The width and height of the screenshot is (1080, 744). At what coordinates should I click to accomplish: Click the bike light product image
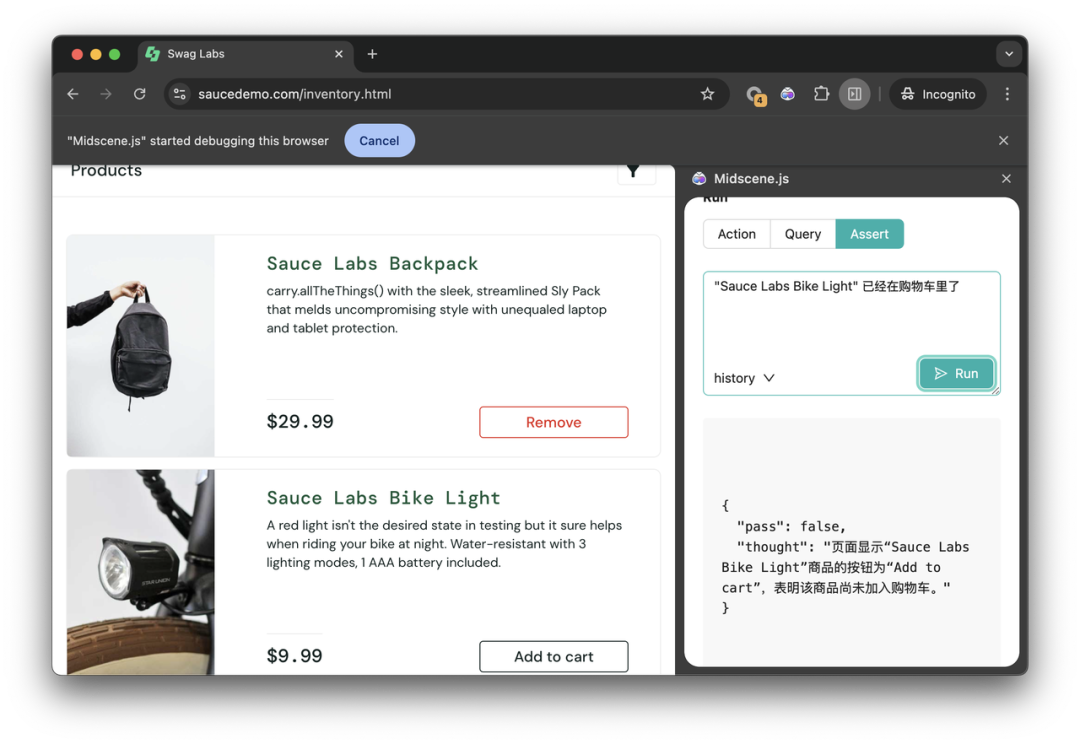point(141,572)
